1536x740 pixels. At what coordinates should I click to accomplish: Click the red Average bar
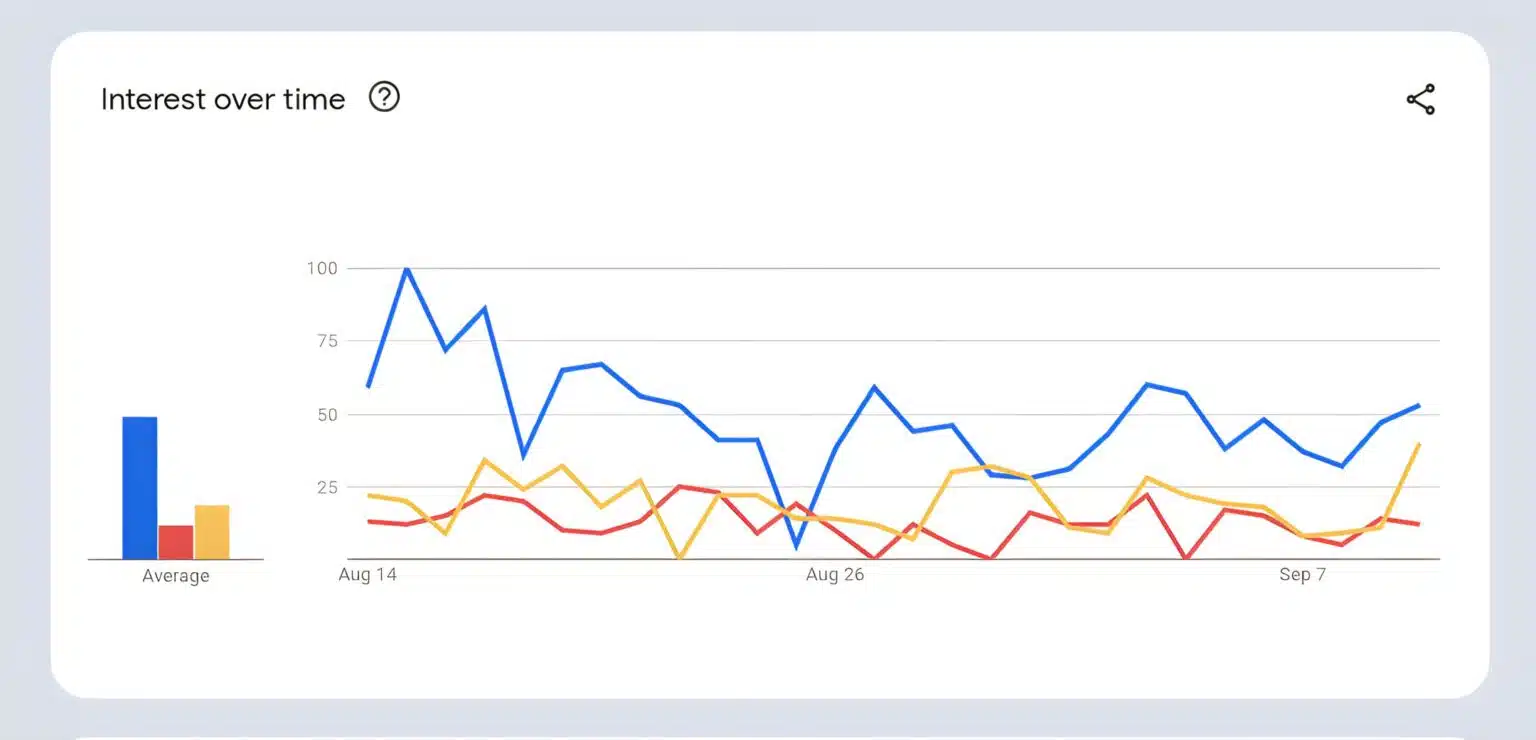[x=176, y=542]
